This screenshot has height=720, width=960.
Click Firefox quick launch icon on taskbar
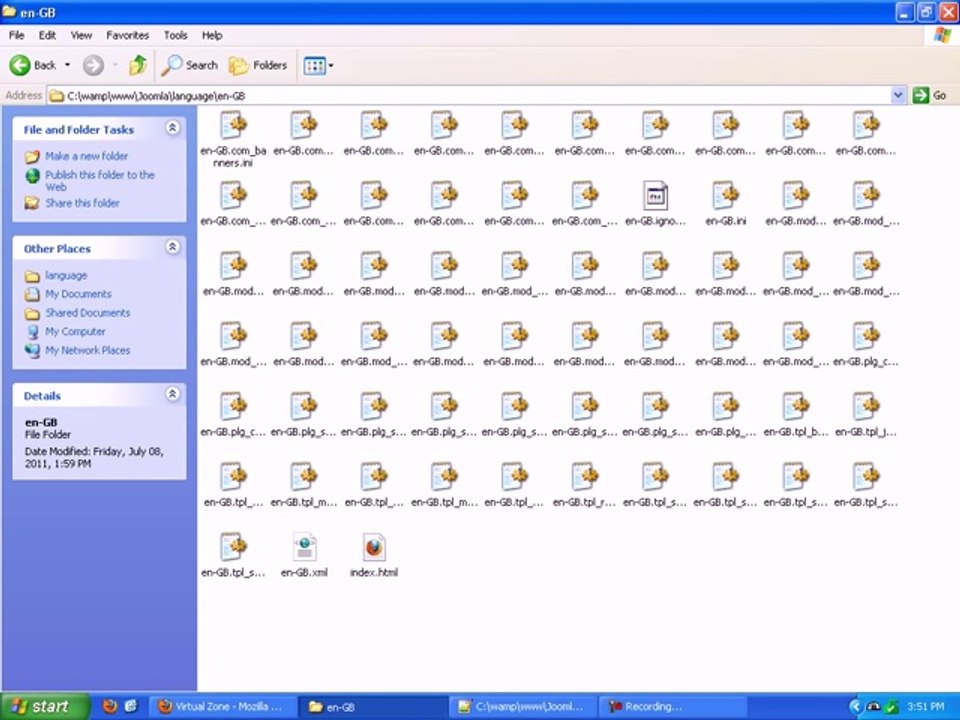click(110, 706)
